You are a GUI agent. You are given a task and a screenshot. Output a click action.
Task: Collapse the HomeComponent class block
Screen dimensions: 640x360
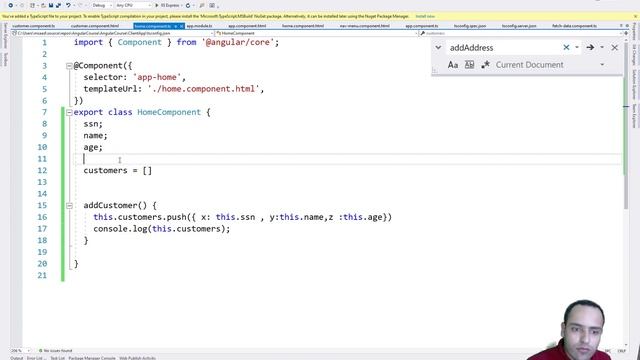(69, 112)
